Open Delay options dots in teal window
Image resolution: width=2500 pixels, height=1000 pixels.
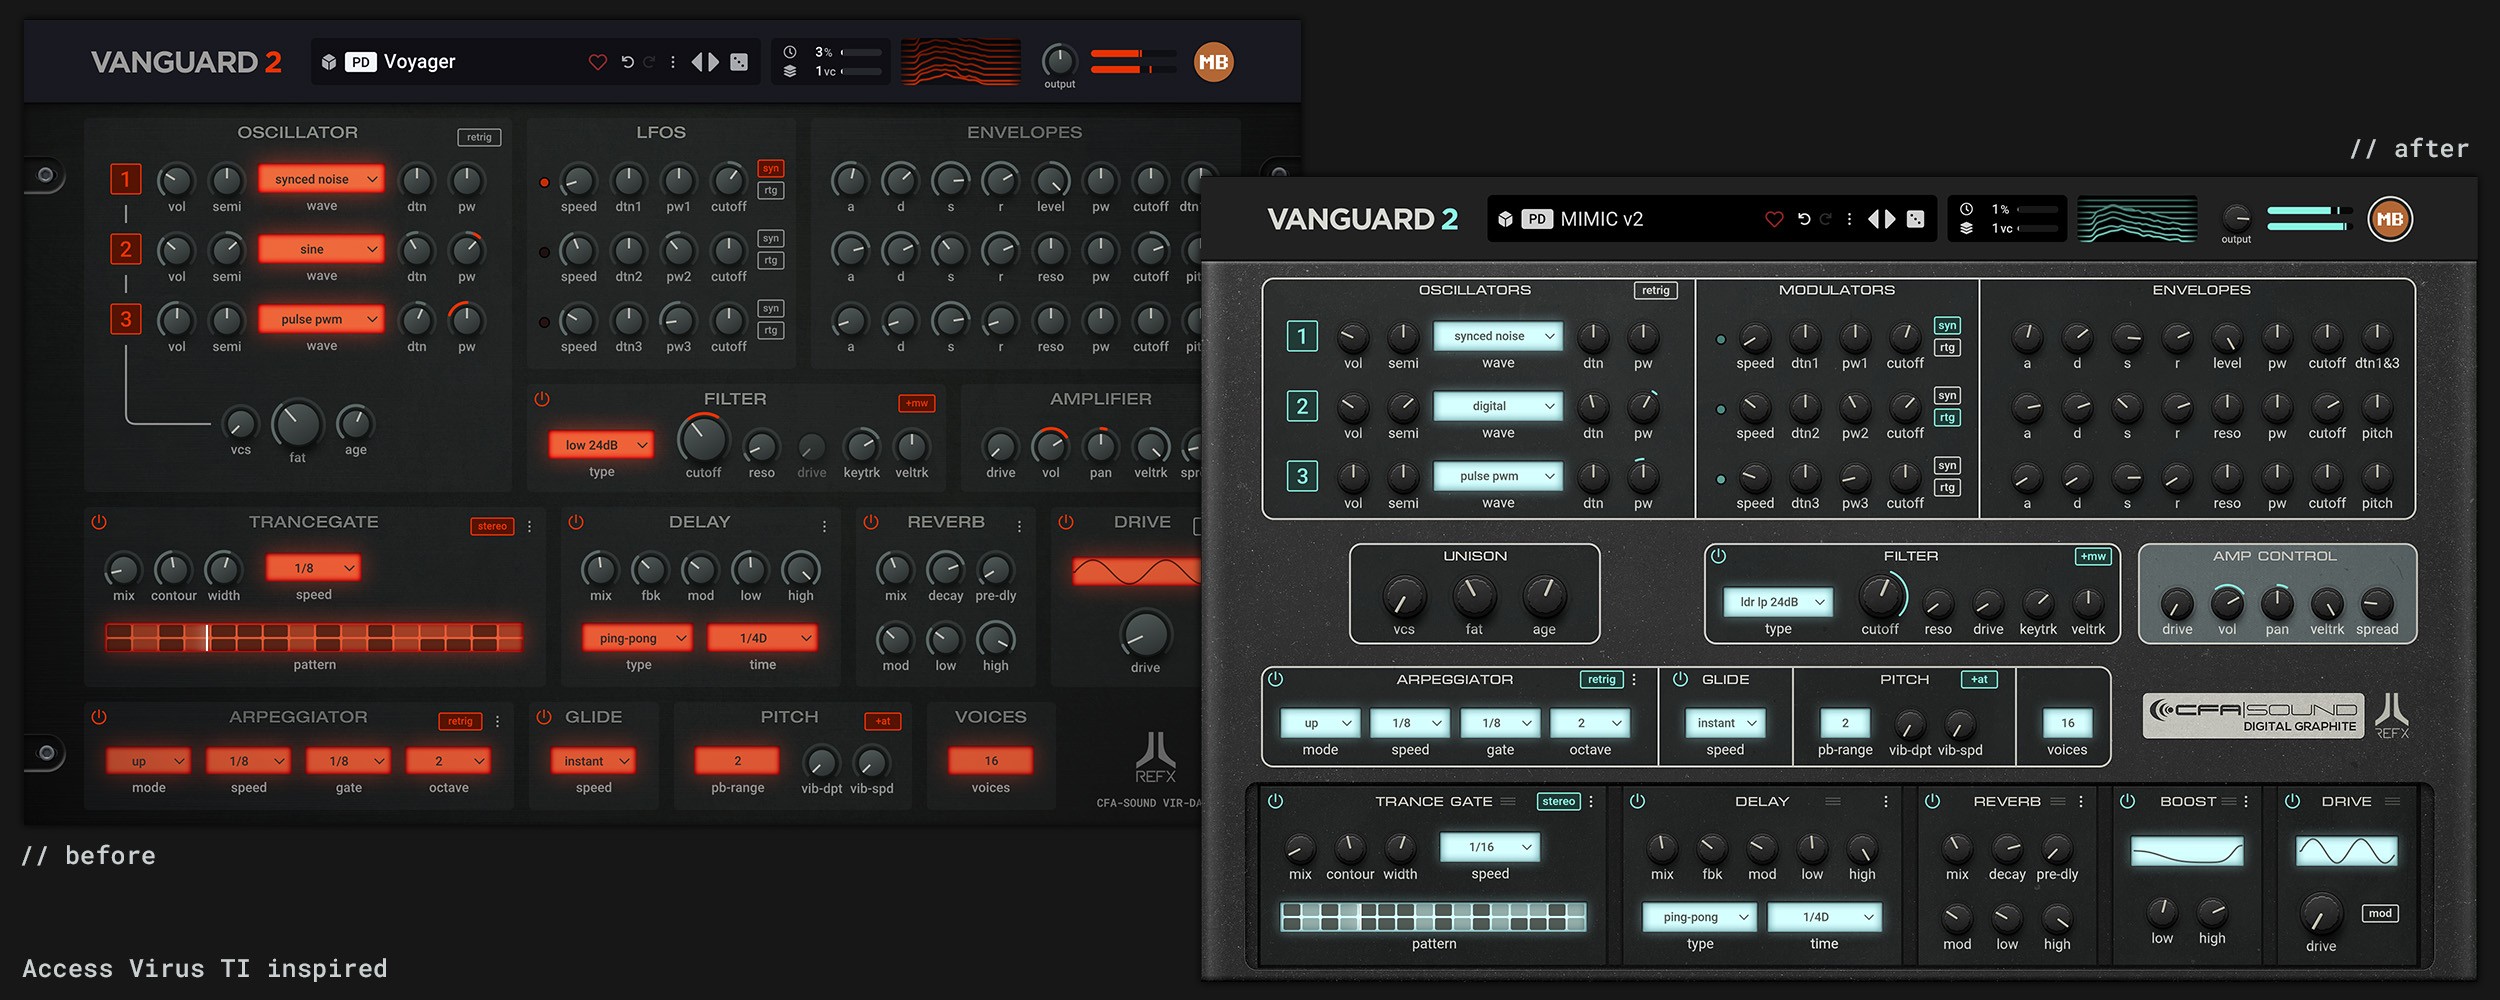click(1886, 802)
